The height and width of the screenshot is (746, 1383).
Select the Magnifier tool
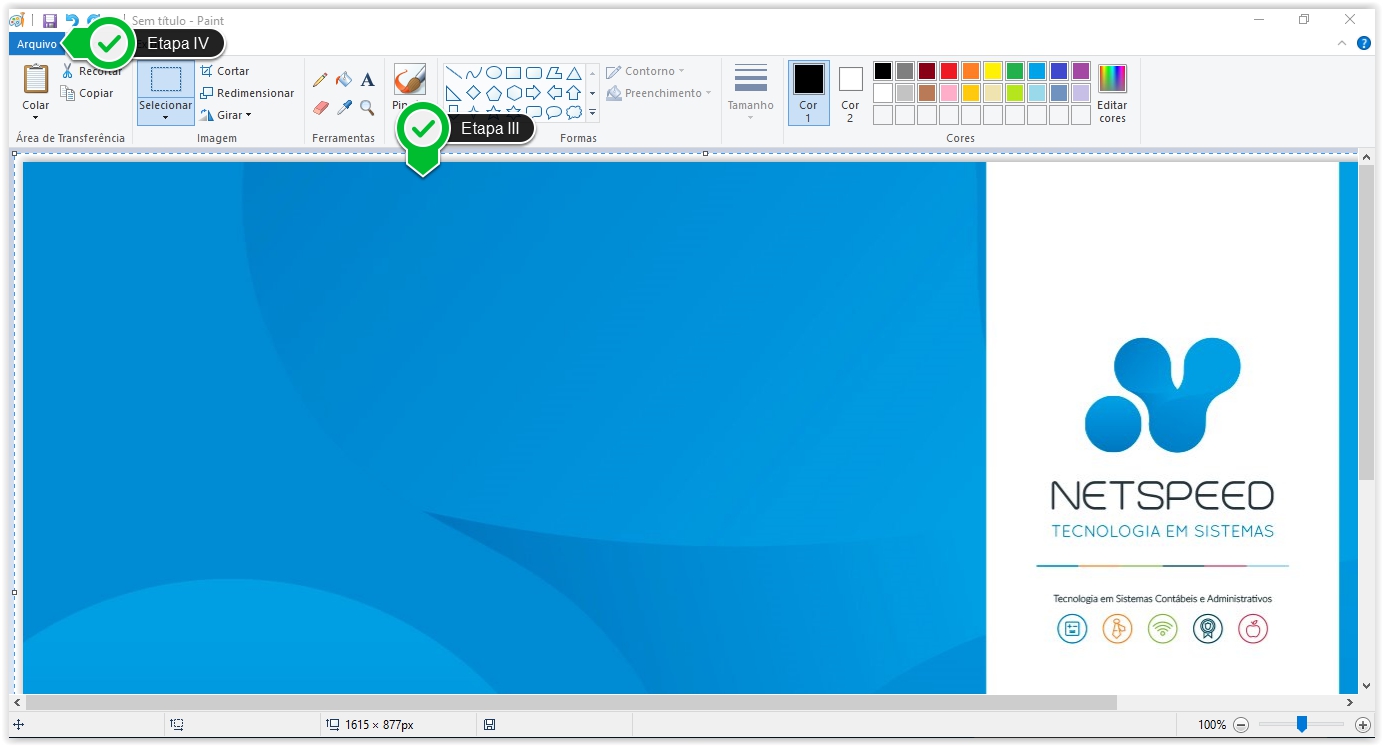click(x=368, y=107)
